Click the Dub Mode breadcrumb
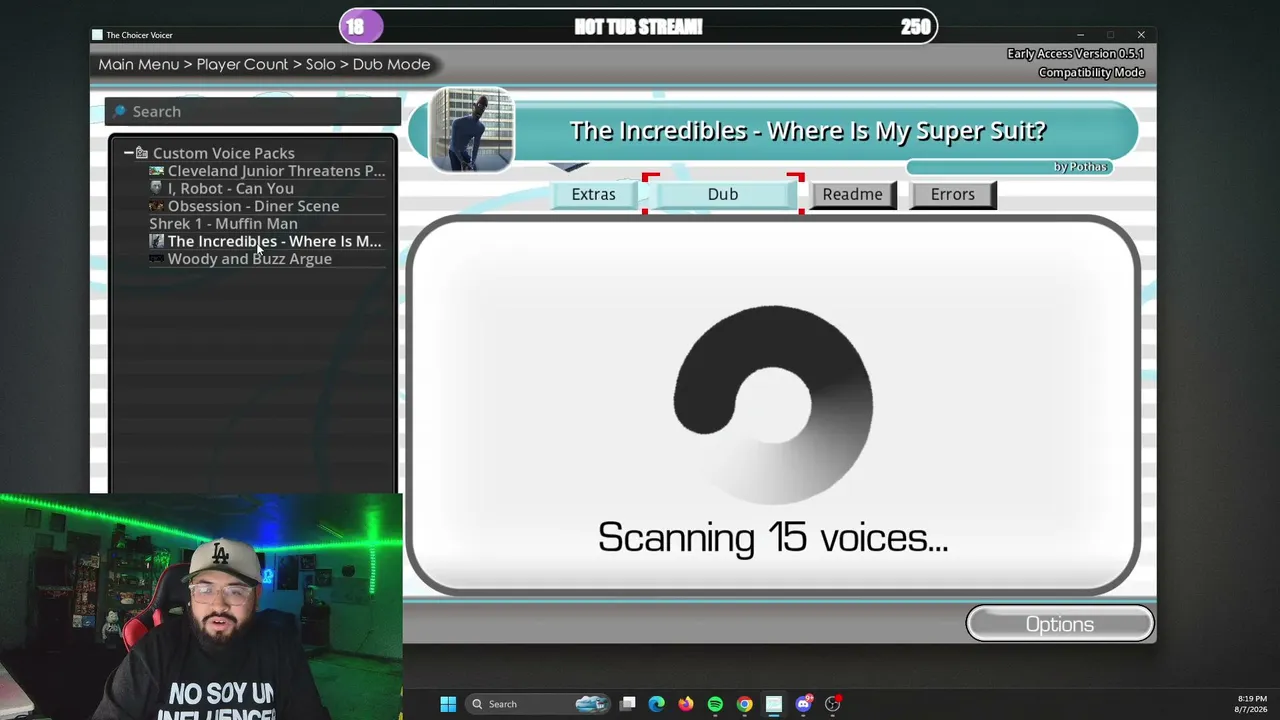The width and height of the screenshot is (1280, 720). [391, 64]
